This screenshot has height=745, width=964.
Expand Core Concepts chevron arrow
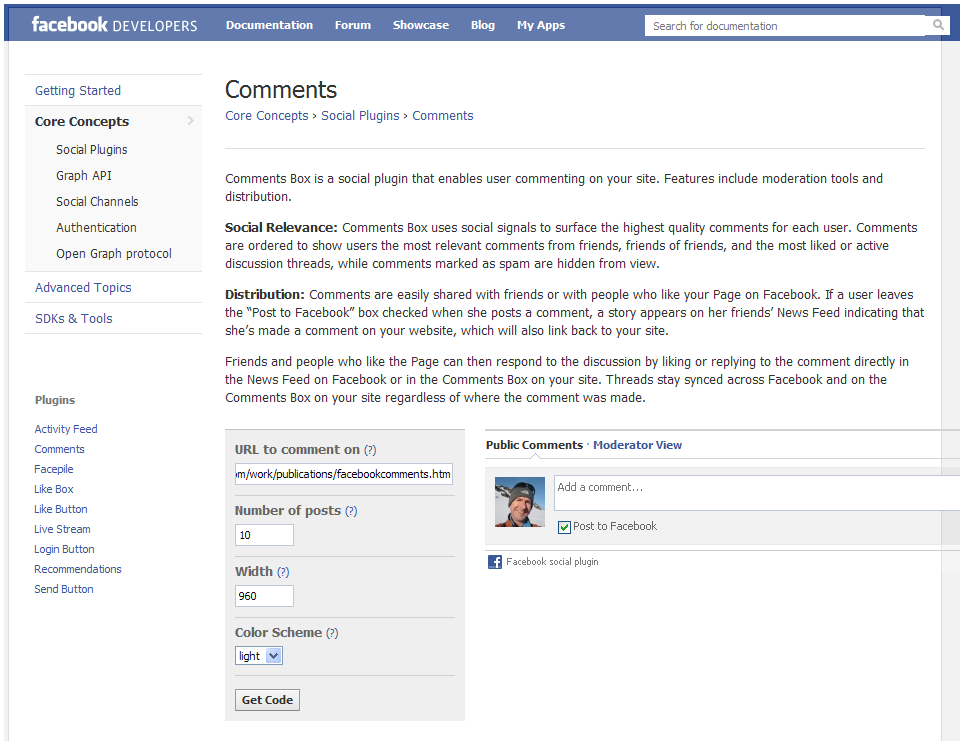(191, 121)
